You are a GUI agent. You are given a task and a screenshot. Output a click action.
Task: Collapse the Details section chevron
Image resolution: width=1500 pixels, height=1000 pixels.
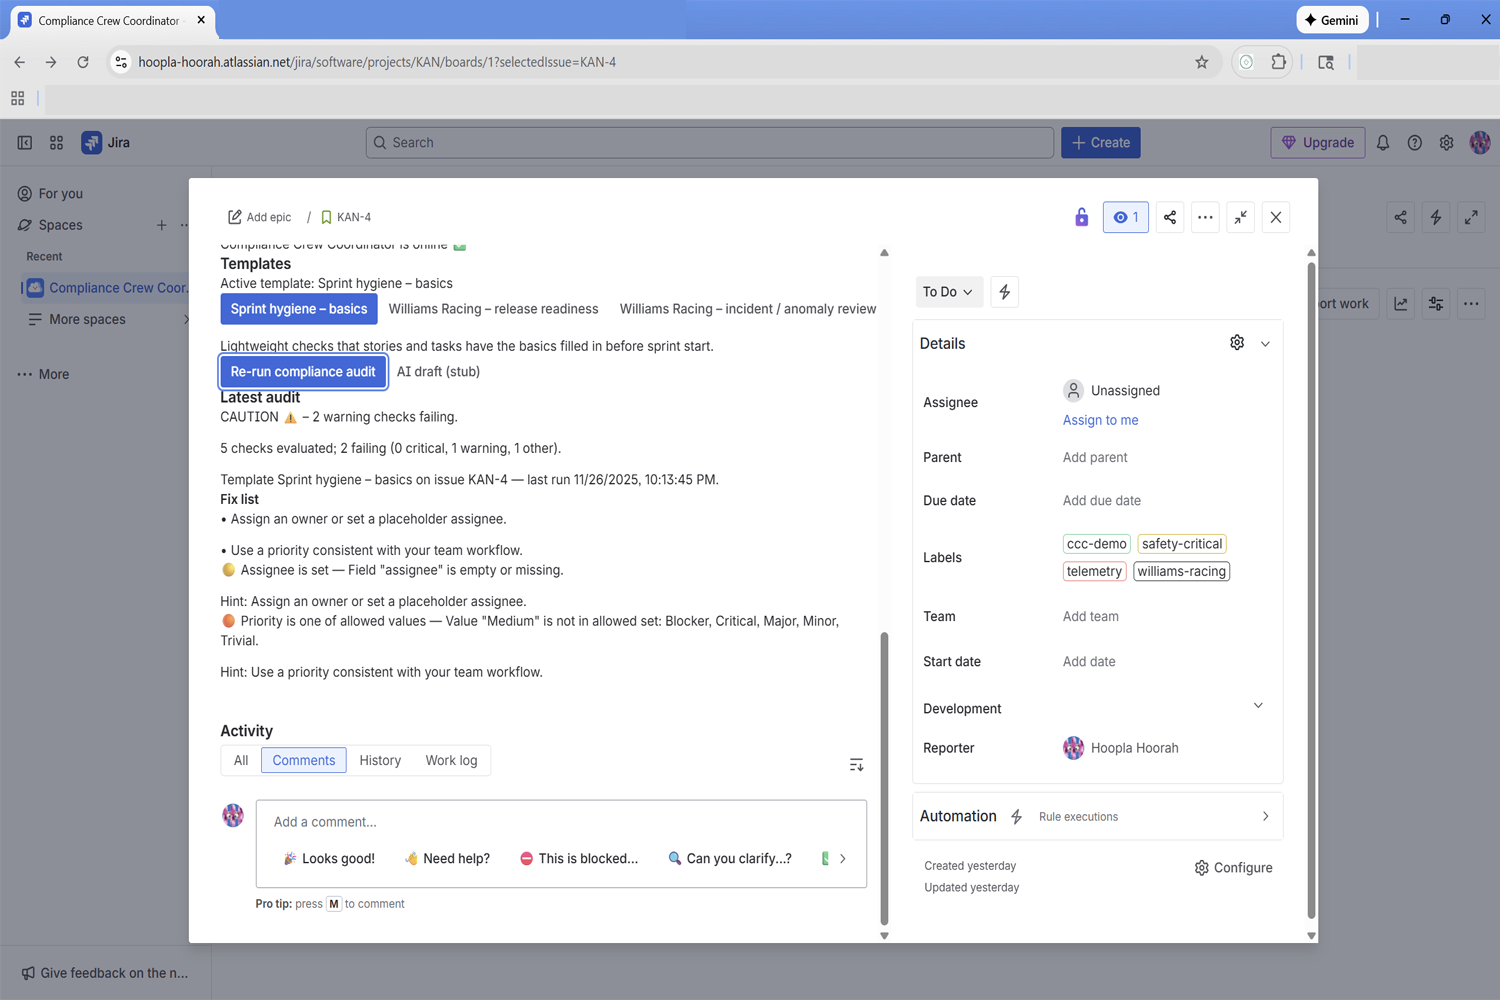click(1265, 343)
